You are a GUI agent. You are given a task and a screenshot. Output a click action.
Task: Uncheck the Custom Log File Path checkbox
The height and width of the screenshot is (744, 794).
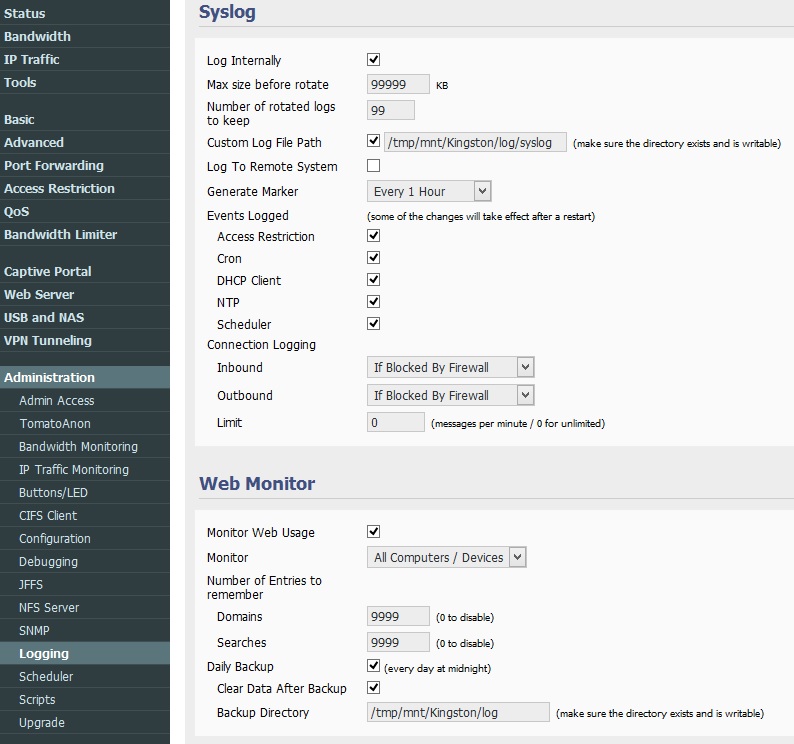(373, 141)
